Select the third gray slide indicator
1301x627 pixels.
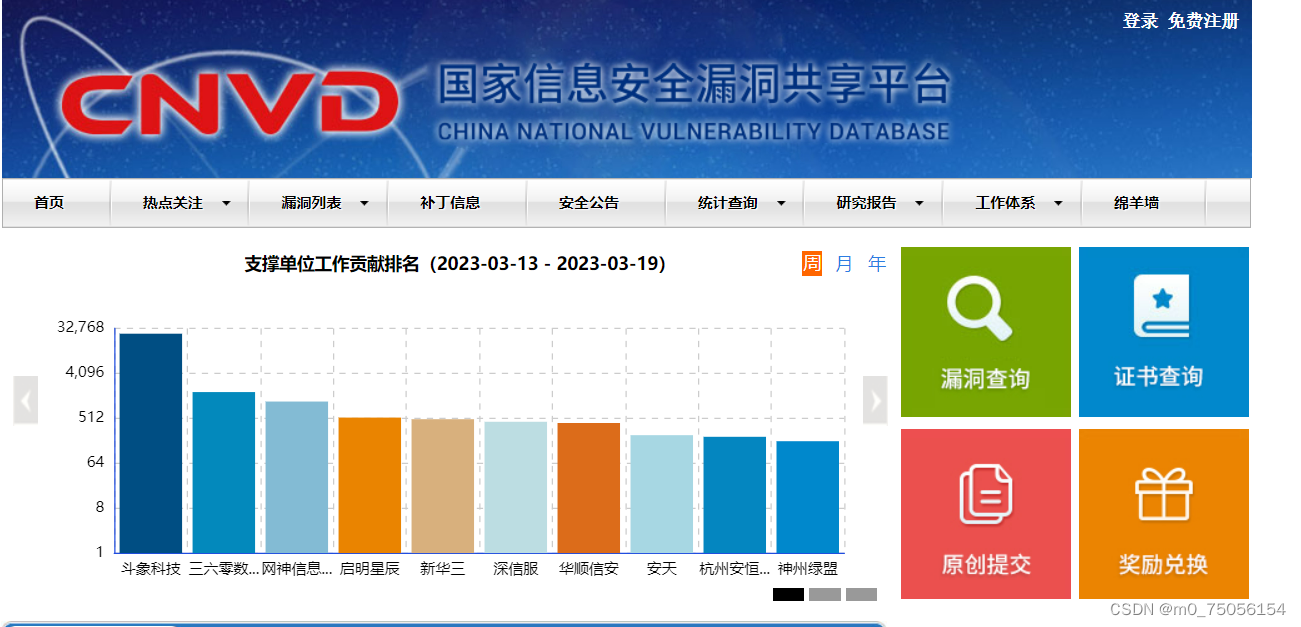(x=861, y=595)
